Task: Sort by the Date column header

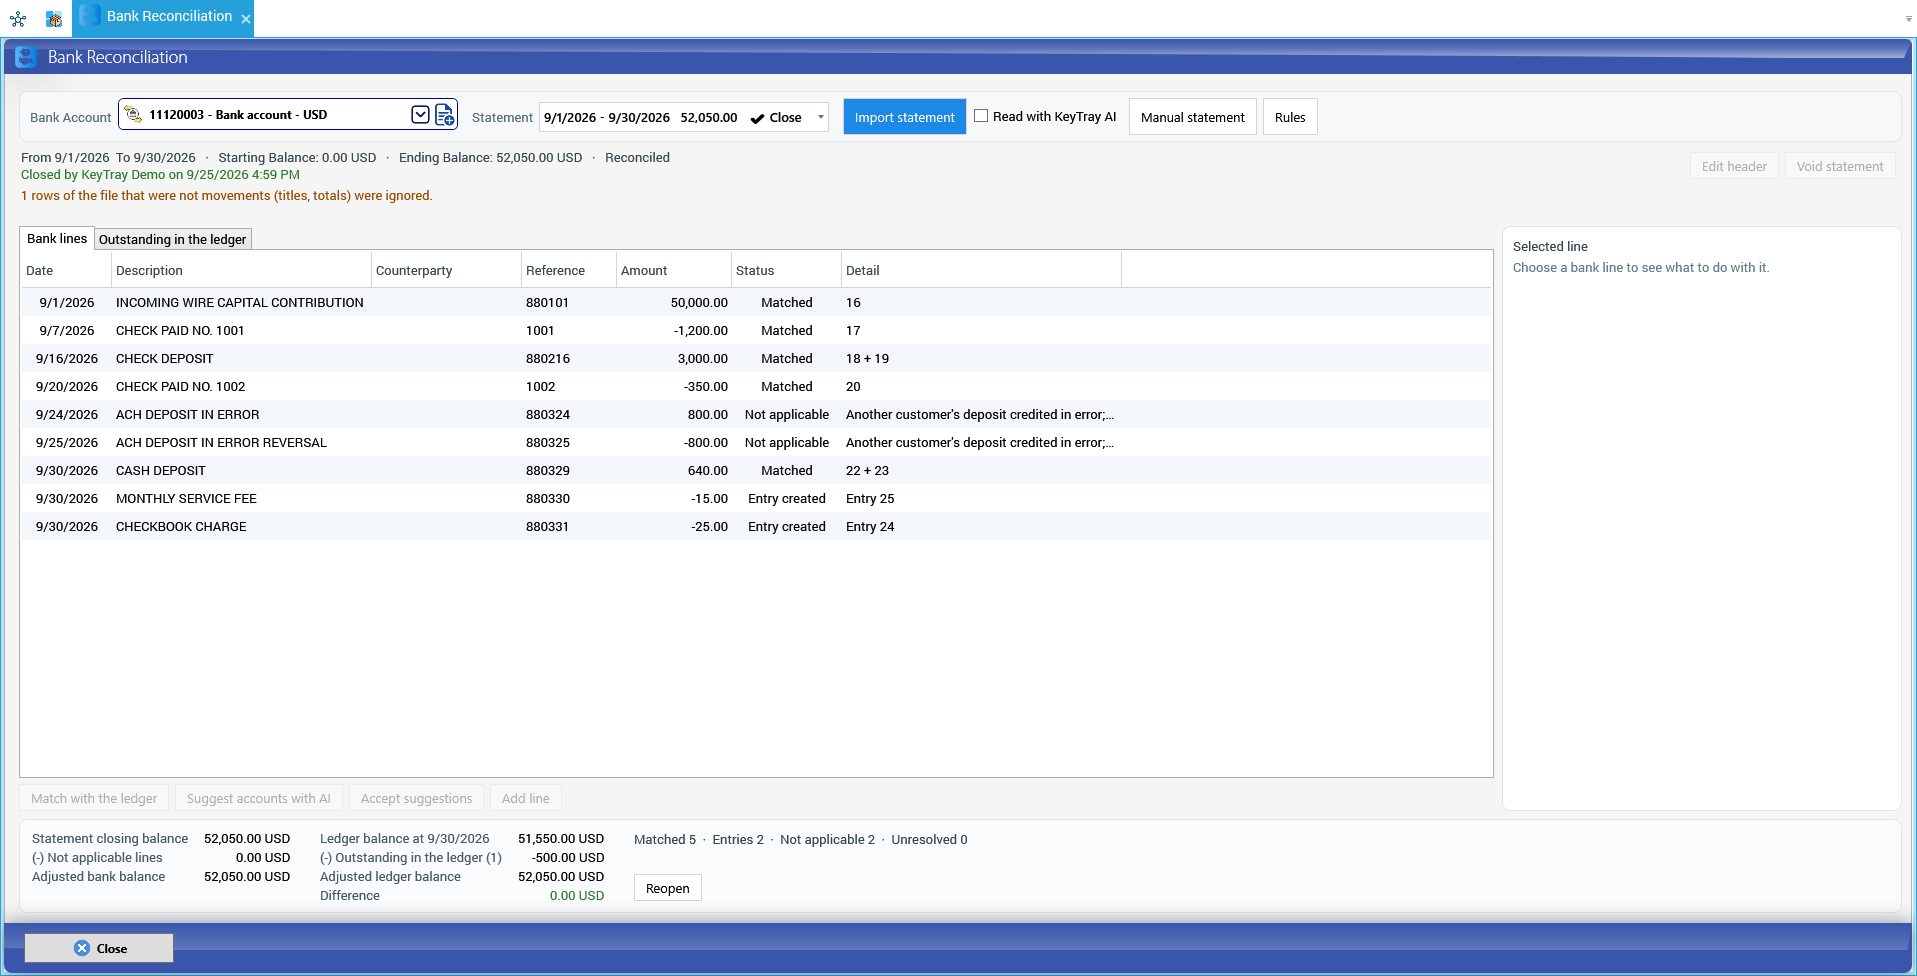Action: [66, 270]
